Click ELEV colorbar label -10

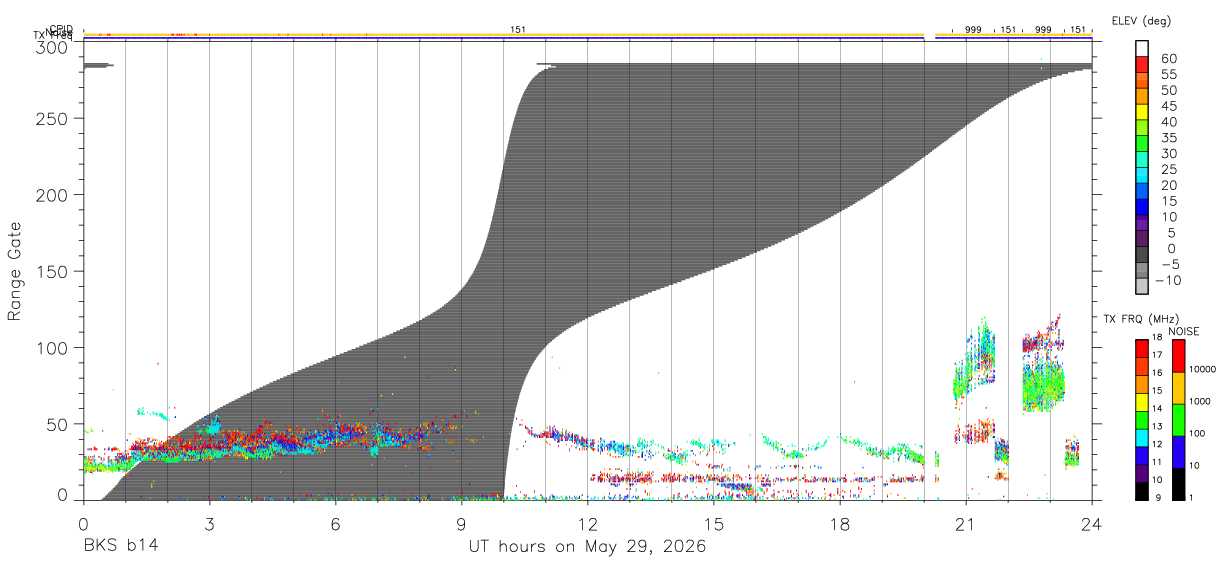coord(1170,281)
